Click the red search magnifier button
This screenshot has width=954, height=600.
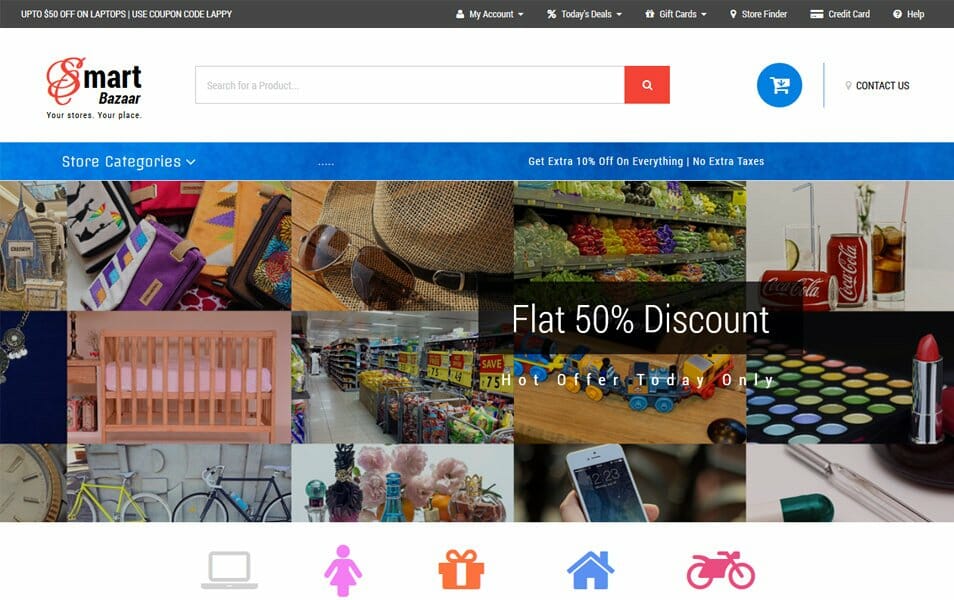point(647,85)
